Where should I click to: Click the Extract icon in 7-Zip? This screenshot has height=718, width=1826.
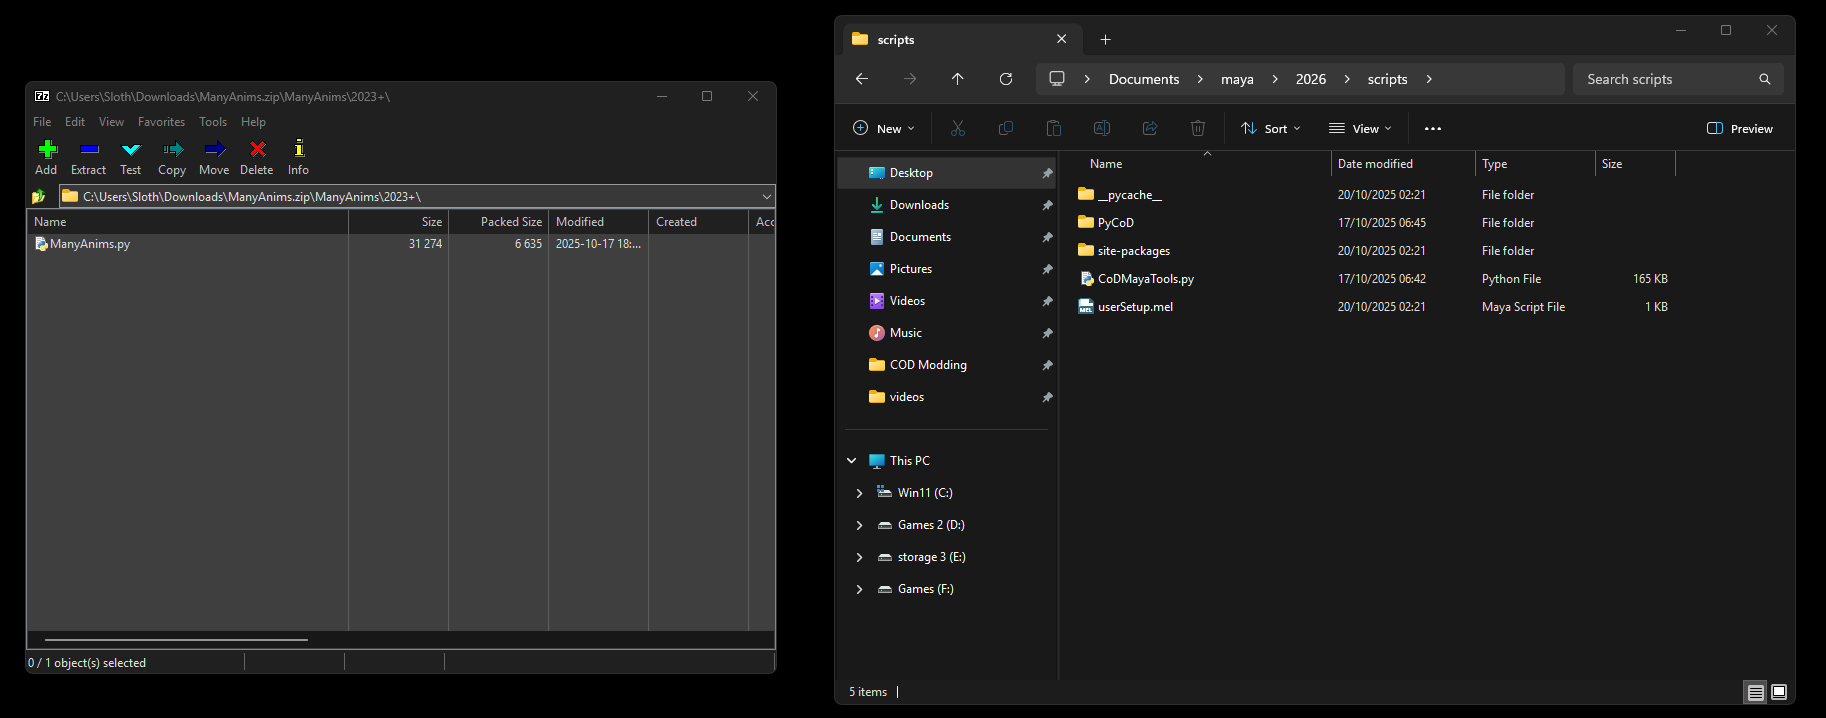pos(88,157)
